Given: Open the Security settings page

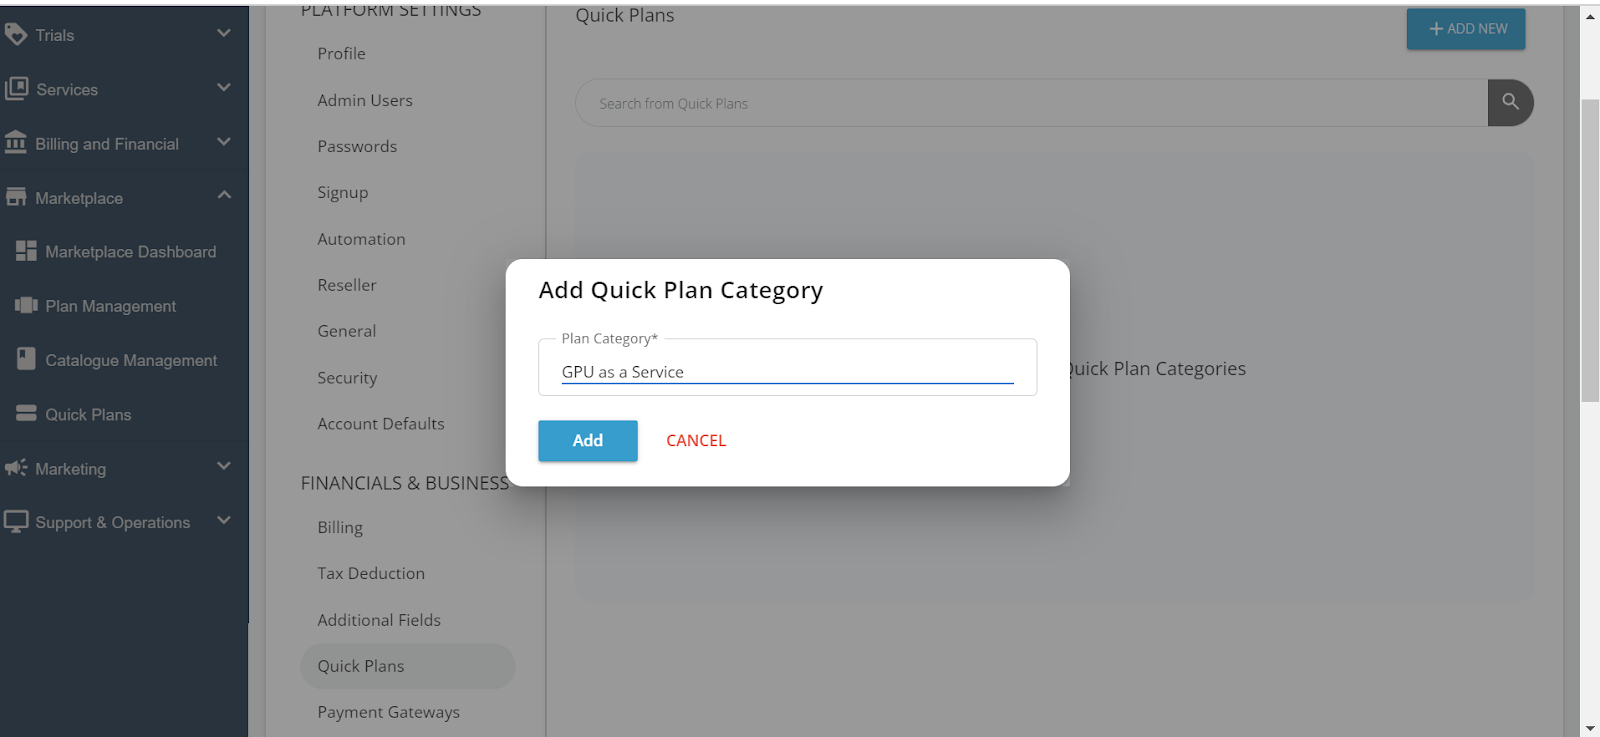Looking at the screenshot, I should coord(347,377).
